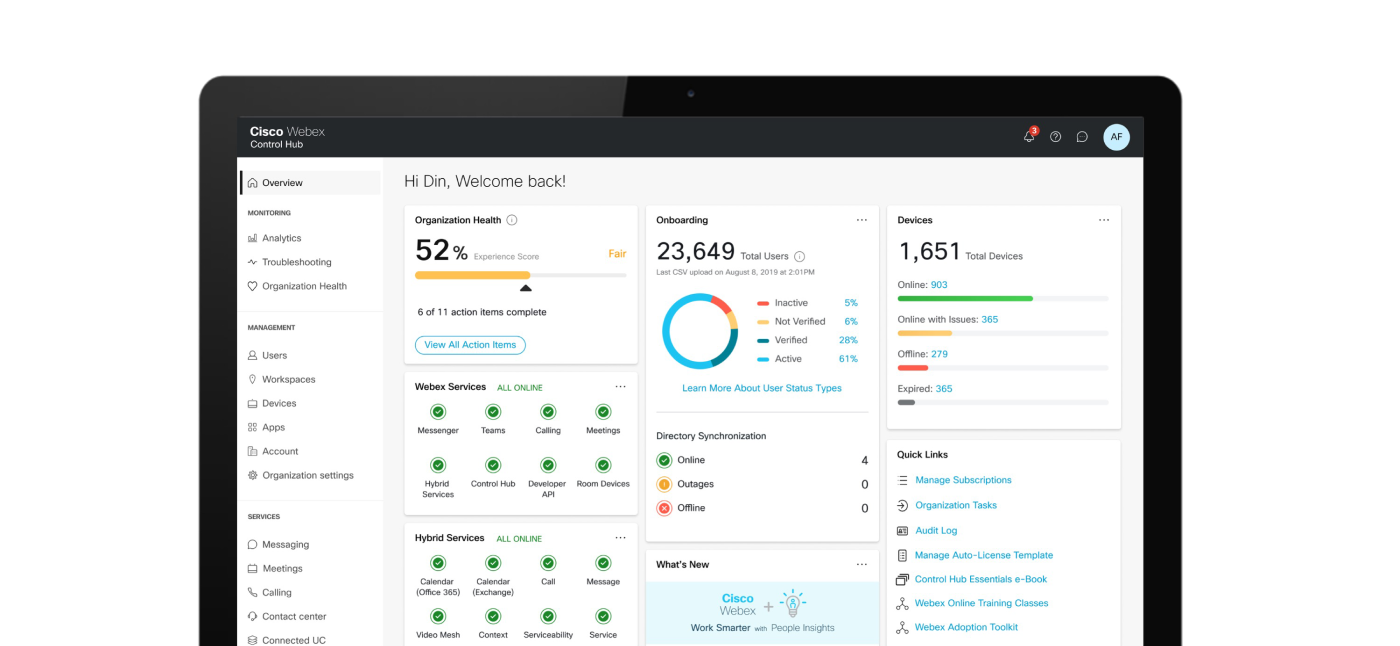Open Troubleshooting from the sidebar
The height and width of the screenshot is (646, 1400).
tap(290, 262)
